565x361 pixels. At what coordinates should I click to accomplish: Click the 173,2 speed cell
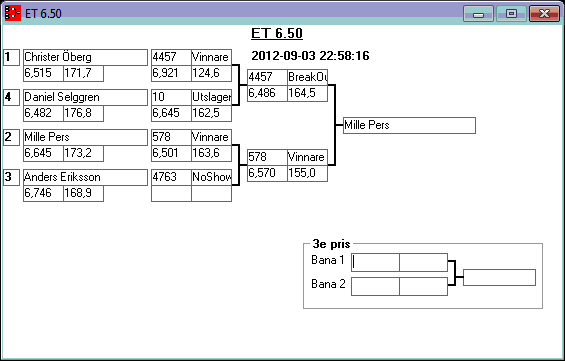point(84,153)
